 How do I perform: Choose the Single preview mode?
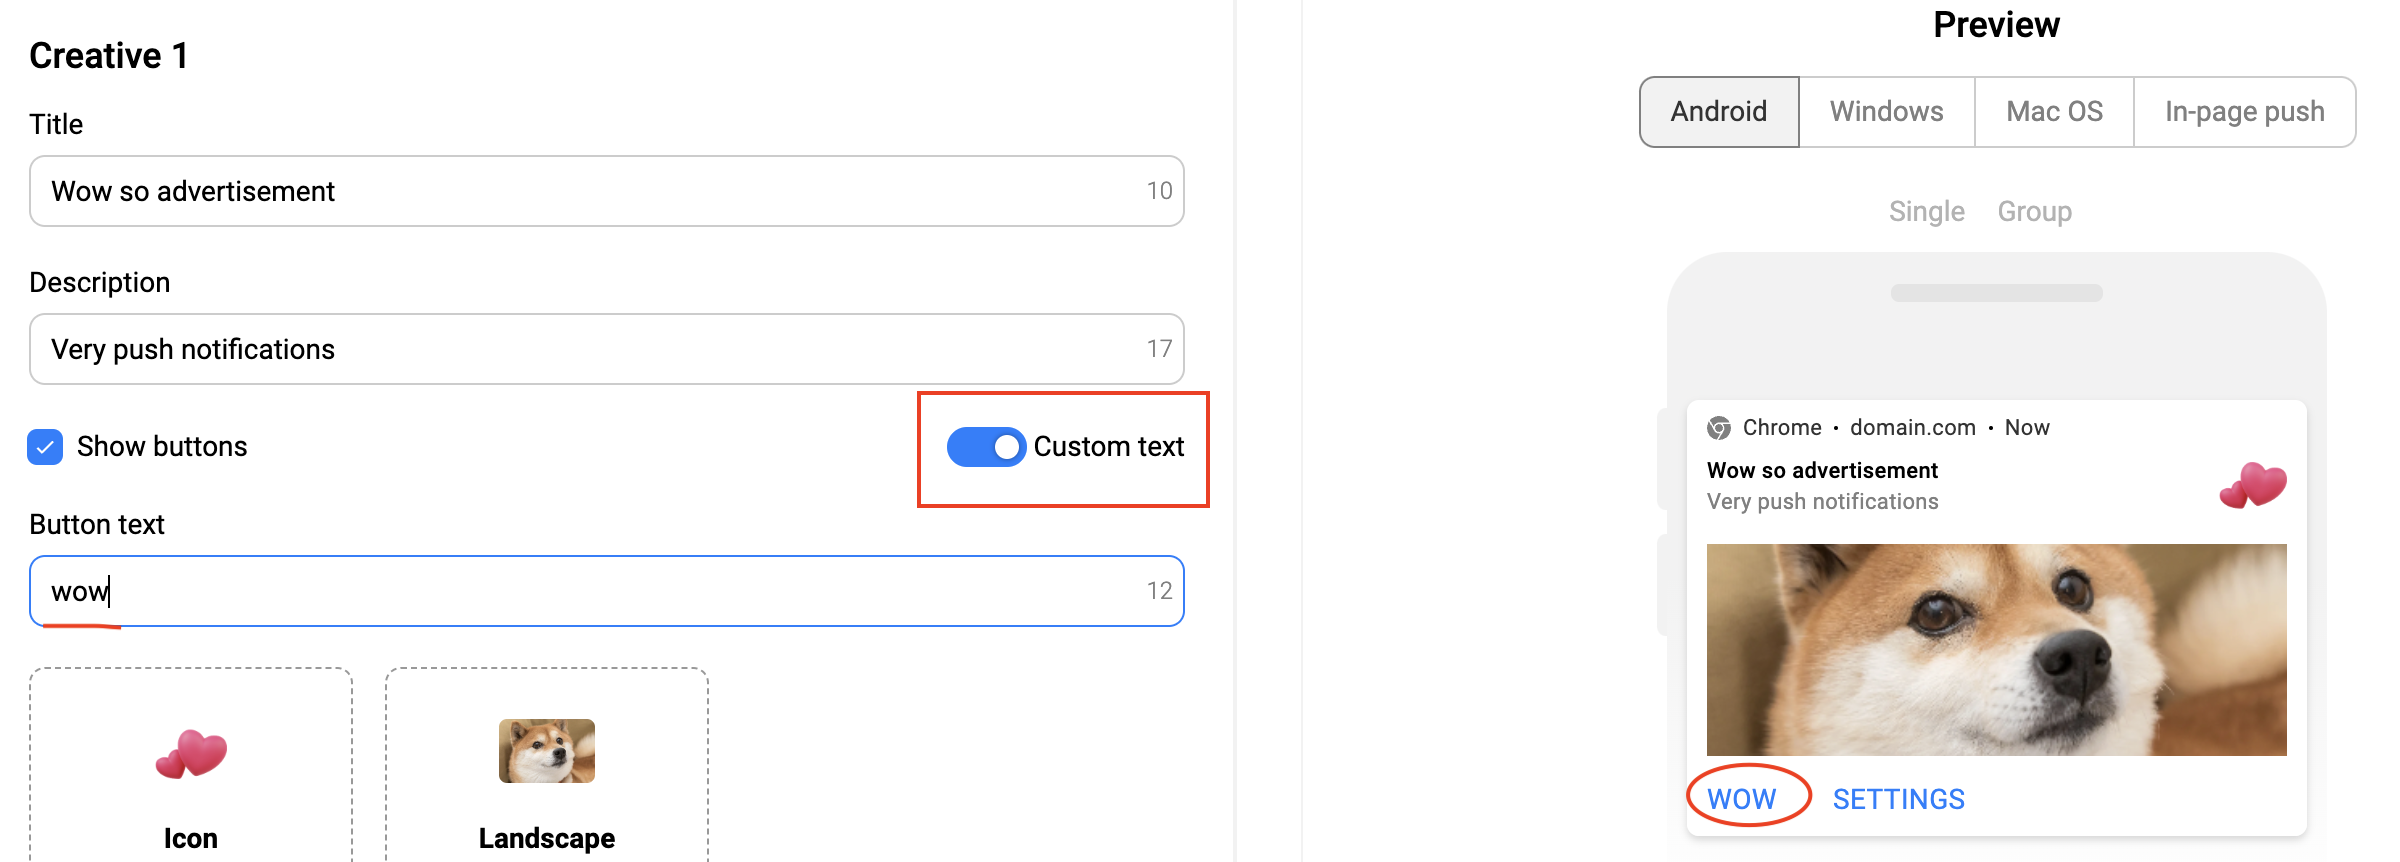(x=1926, y=212)
